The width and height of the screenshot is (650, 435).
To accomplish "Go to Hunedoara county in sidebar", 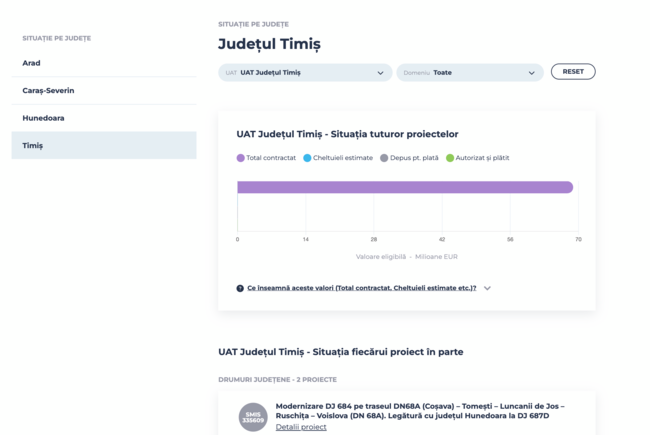I will 43,118.
